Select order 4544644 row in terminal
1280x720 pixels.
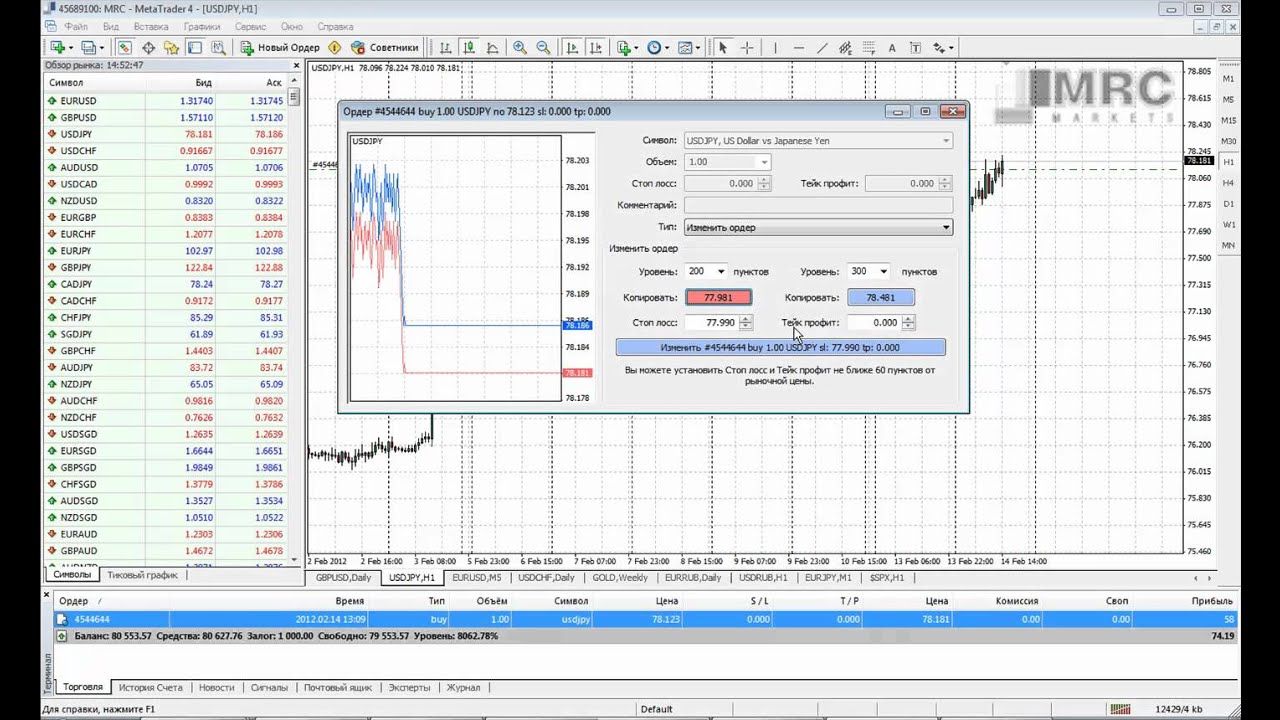click(x=646, y=619)
